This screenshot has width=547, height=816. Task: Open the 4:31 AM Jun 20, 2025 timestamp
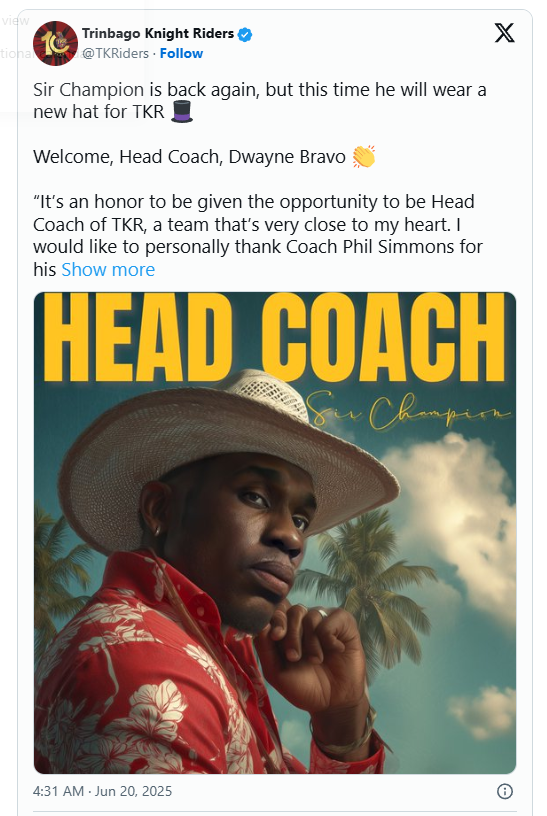point(103,791)
